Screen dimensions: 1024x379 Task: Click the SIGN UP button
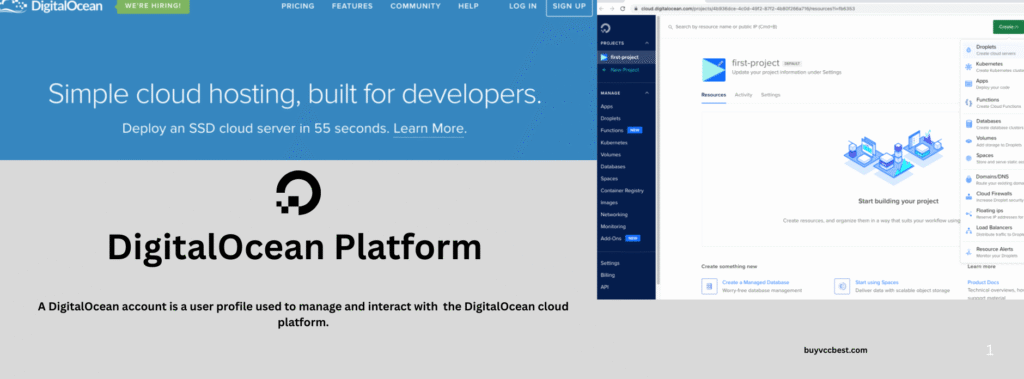pyautogui.click(x=569, y=7)
